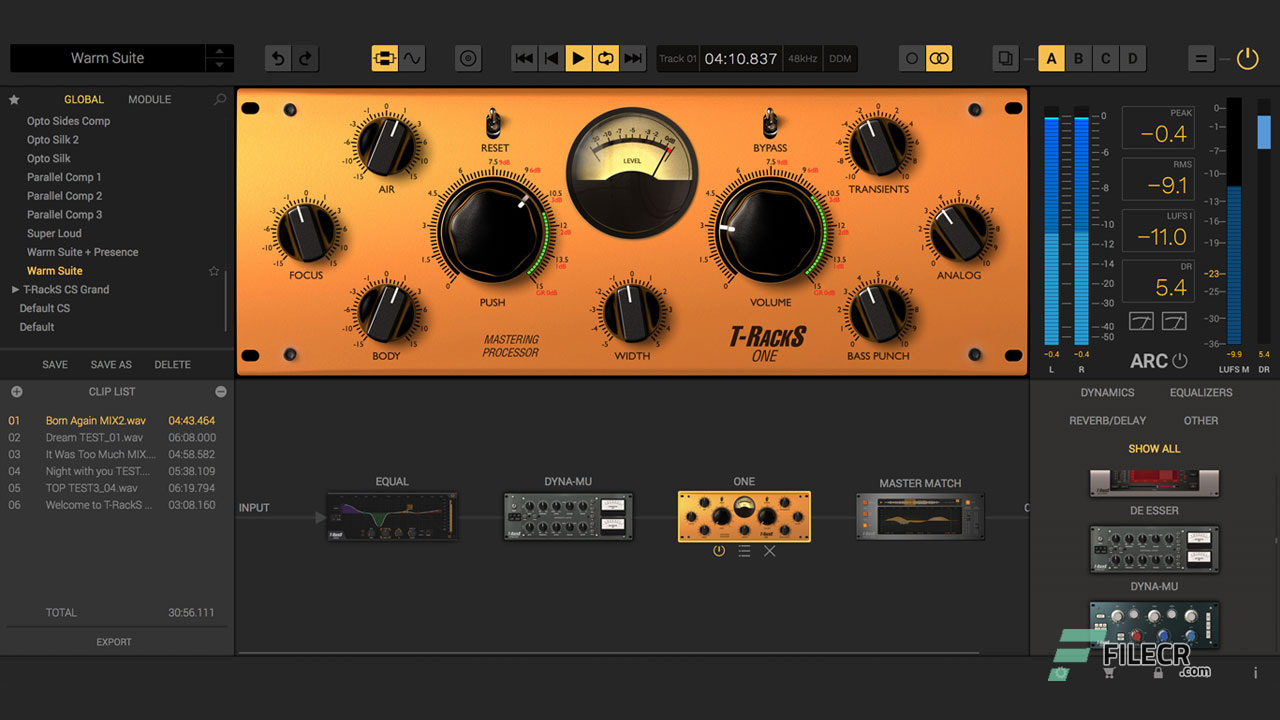Viewport: 1280px width, 720px height.
Task: Remove the ONE module from the chain
Action: (x=770, y=551)
